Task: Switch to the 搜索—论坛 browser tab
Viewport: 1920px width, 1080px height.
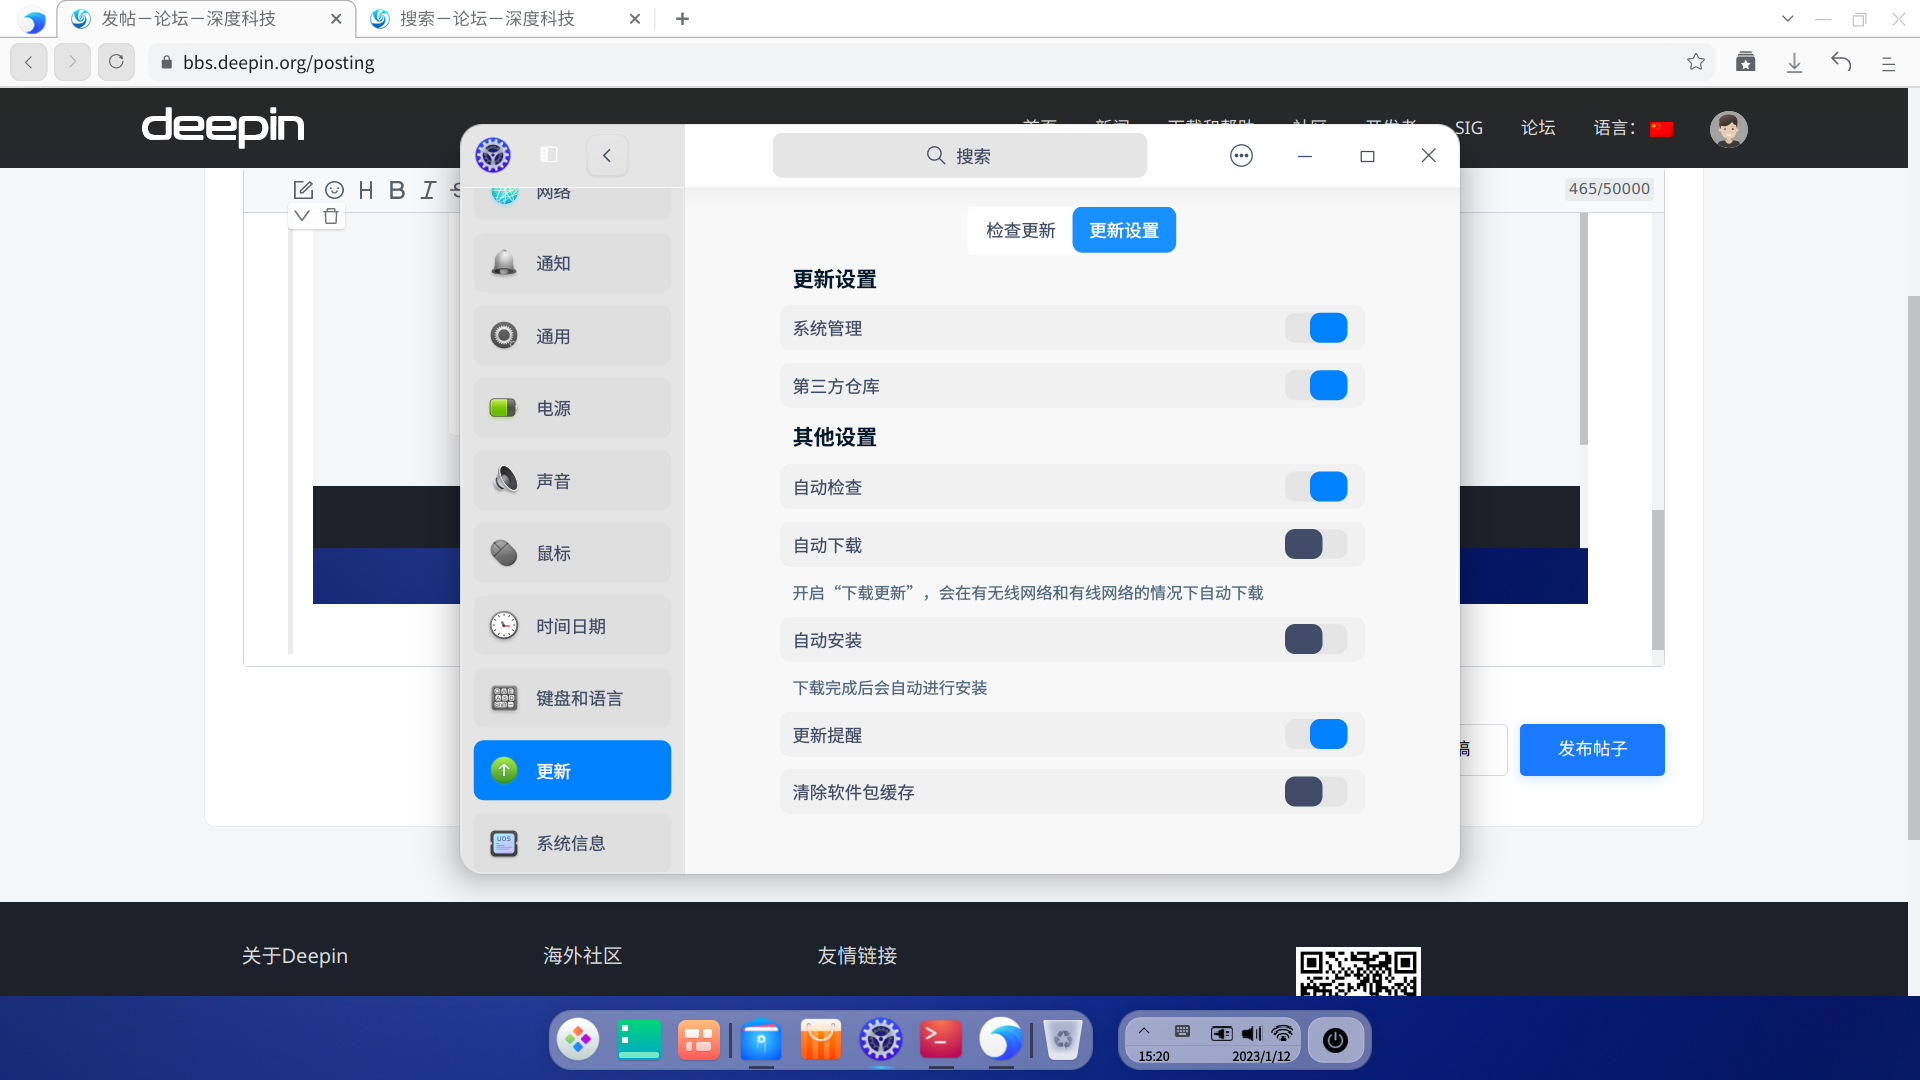Action: (487, 19)
